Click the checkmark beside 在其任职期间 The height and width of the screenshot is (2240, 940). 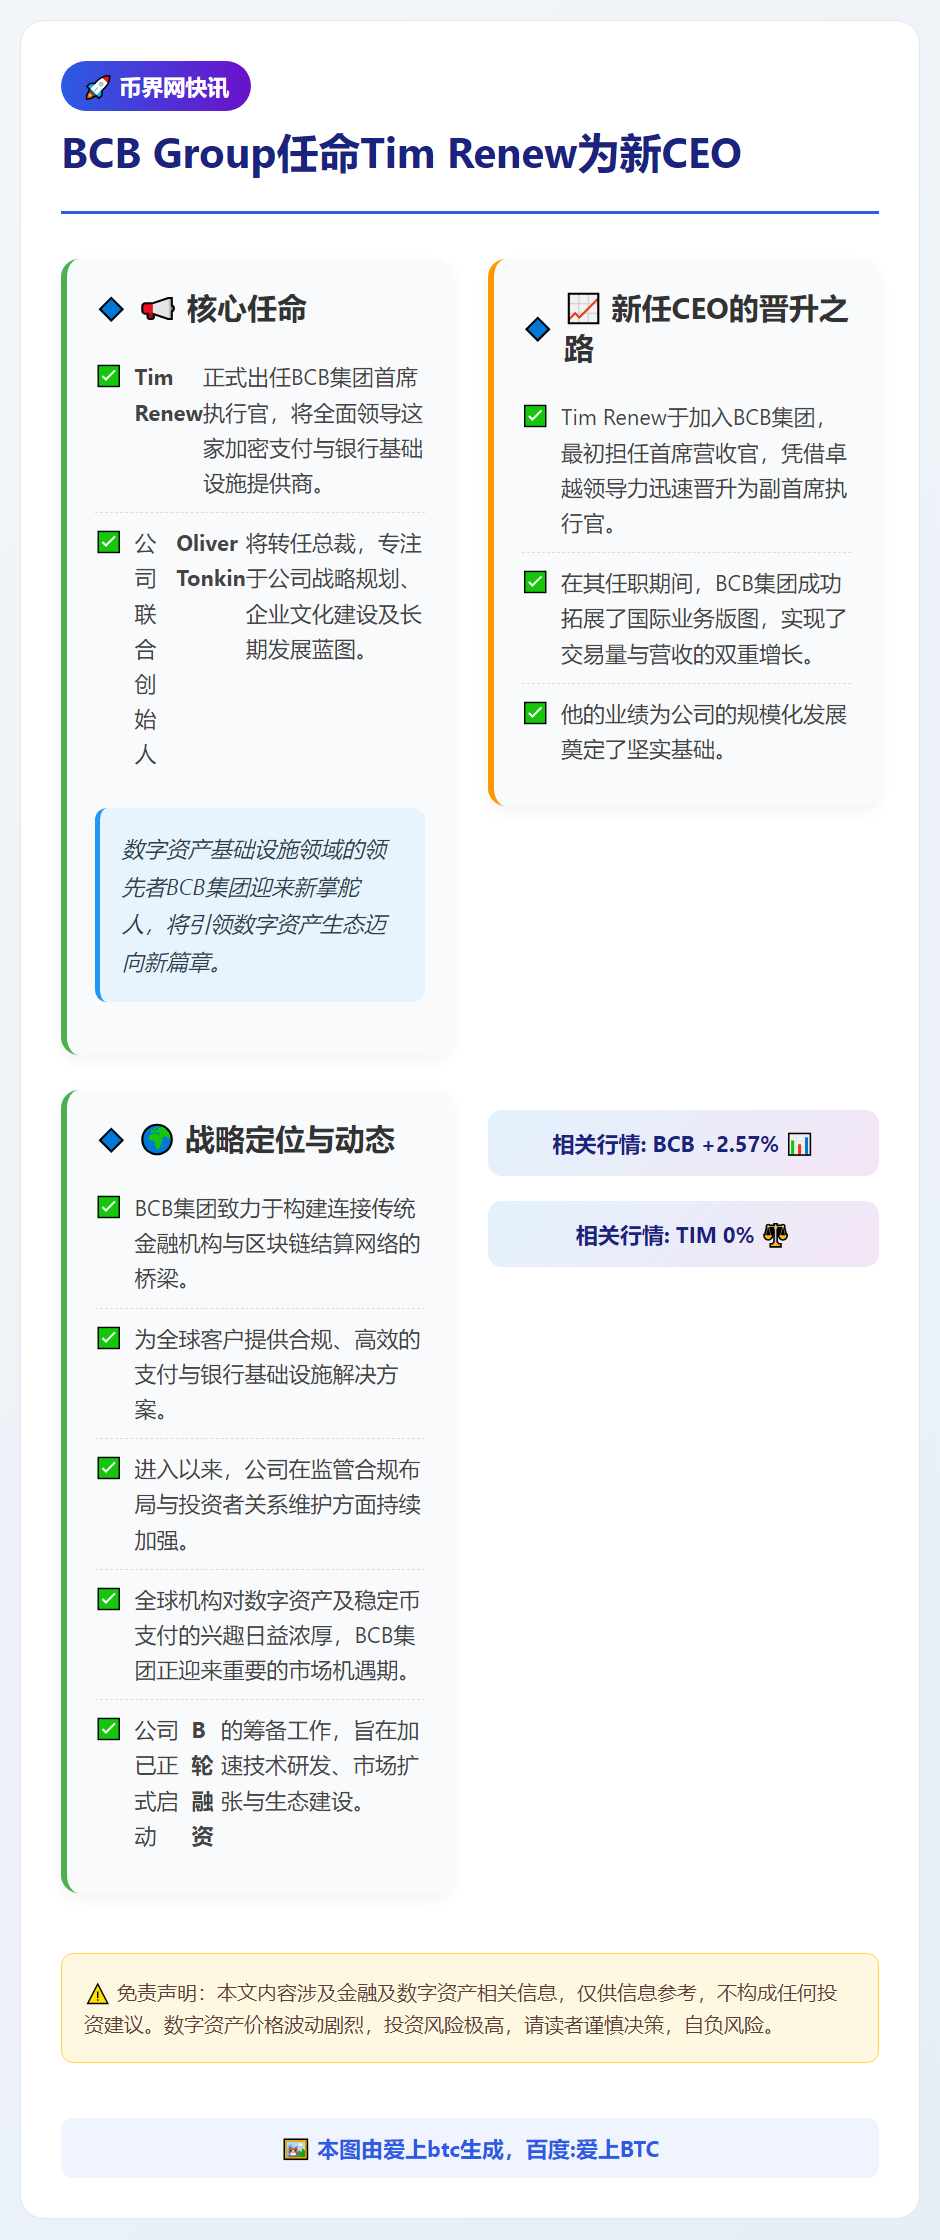coord(535,582)
